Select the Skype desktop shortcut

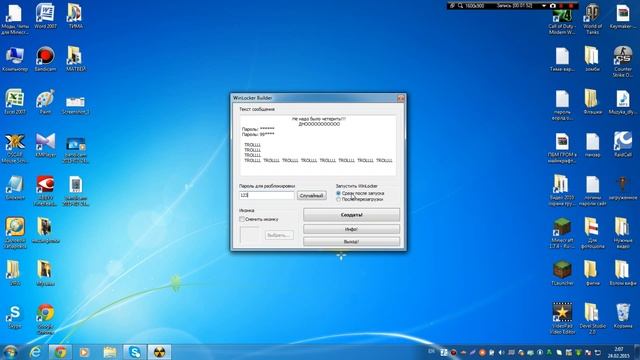(15, 316)
